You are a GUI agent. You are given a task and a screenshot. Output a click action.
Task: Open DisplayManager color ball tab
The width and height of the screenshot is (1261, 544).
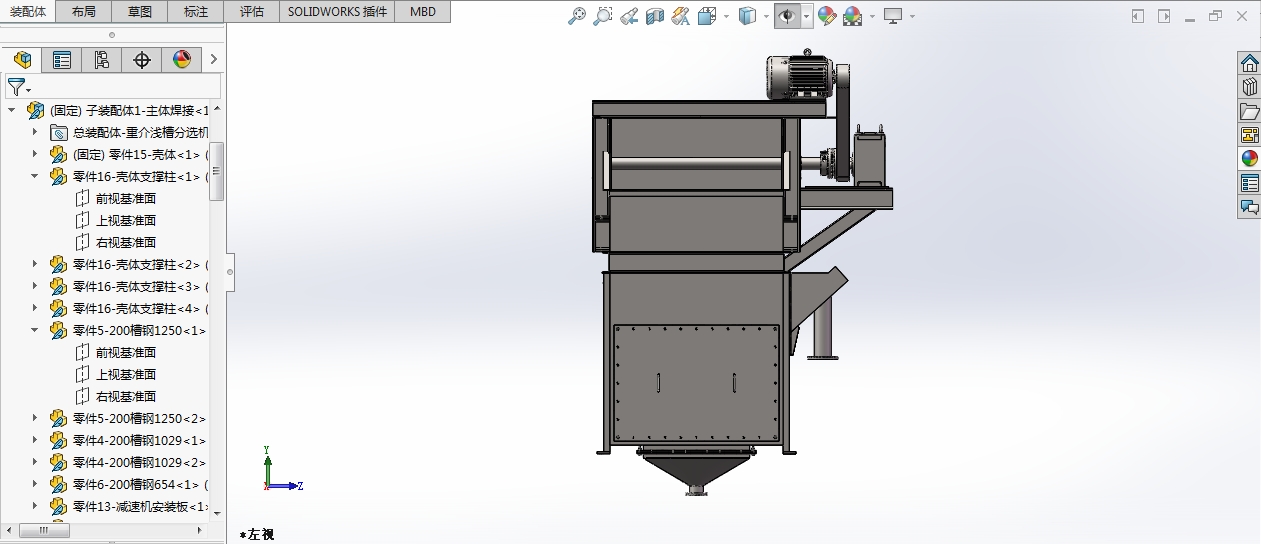click(x=182, y=60)
